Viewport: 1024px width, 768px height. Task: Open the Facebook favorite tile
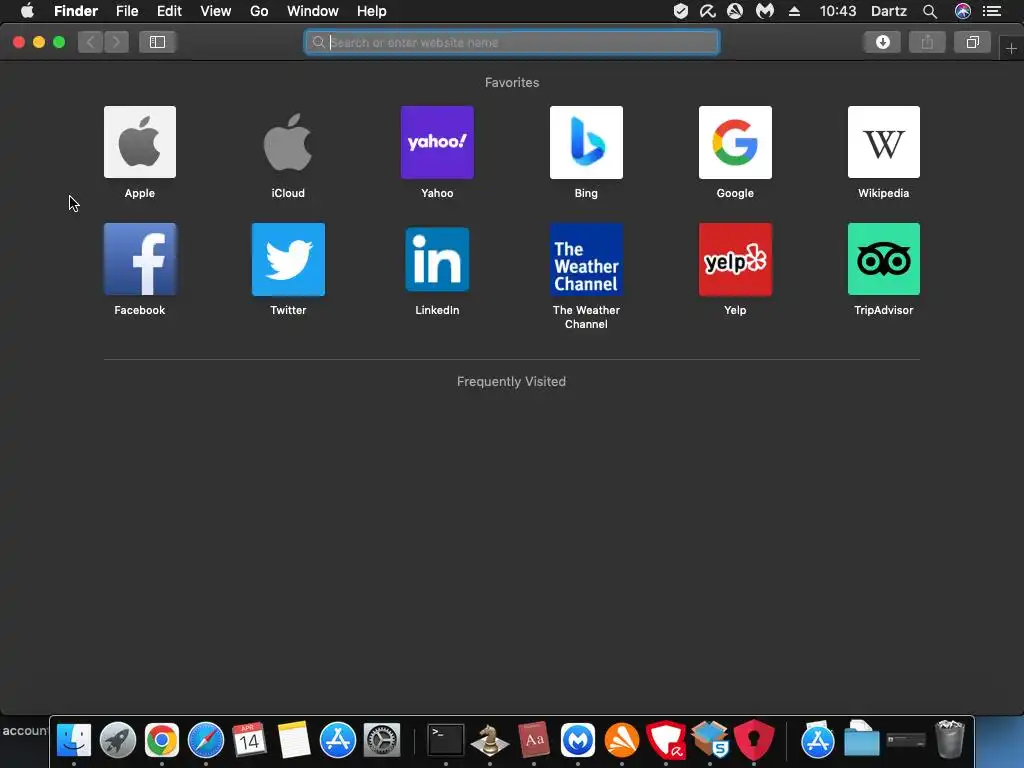[x=140, y=259]
